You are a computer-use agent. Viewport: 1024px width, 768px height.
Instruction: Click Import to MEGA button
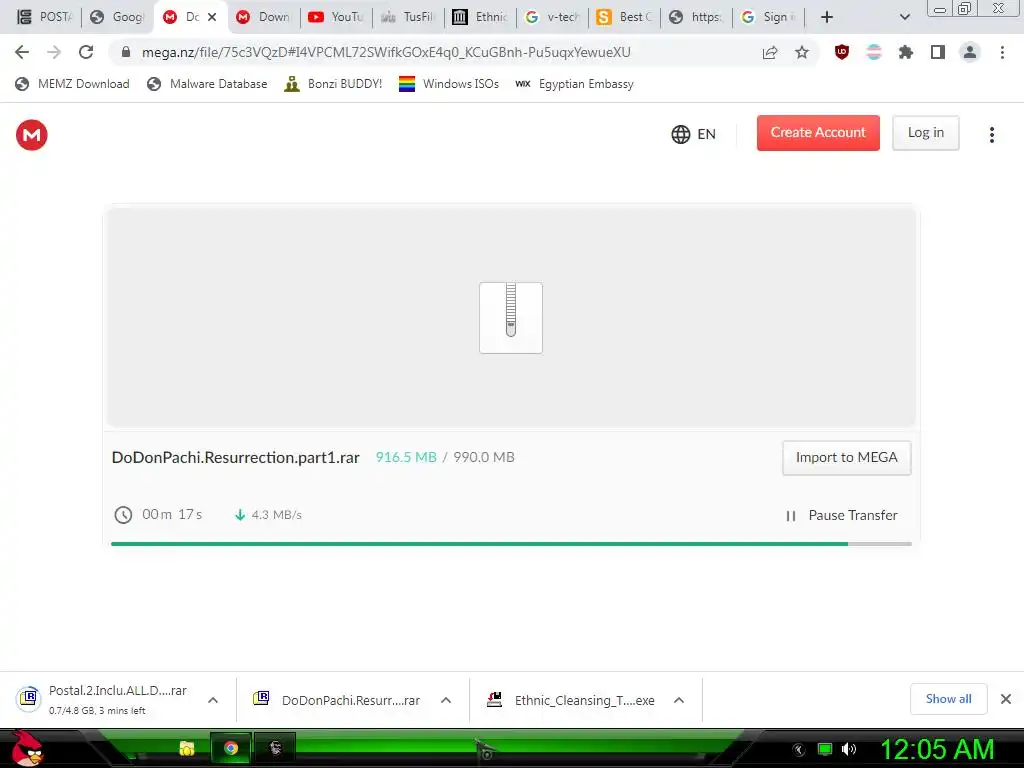point(847,458)
